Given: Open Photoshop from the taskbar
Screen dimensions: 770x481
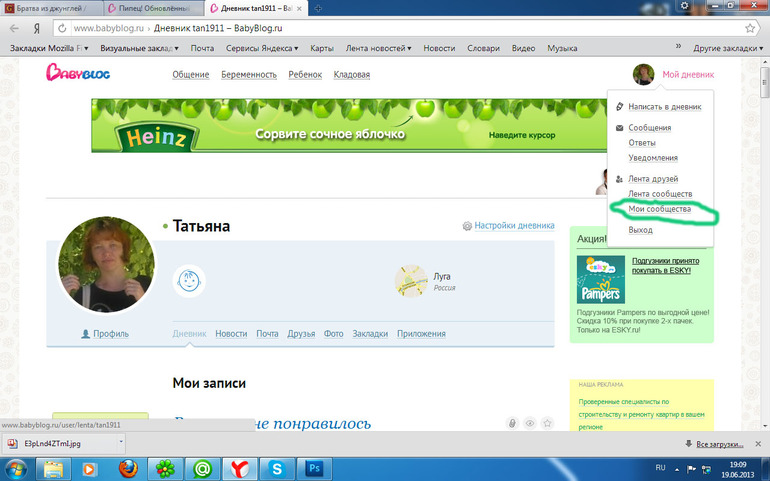Looking at the screenshot, I should [x=313, y=467].
